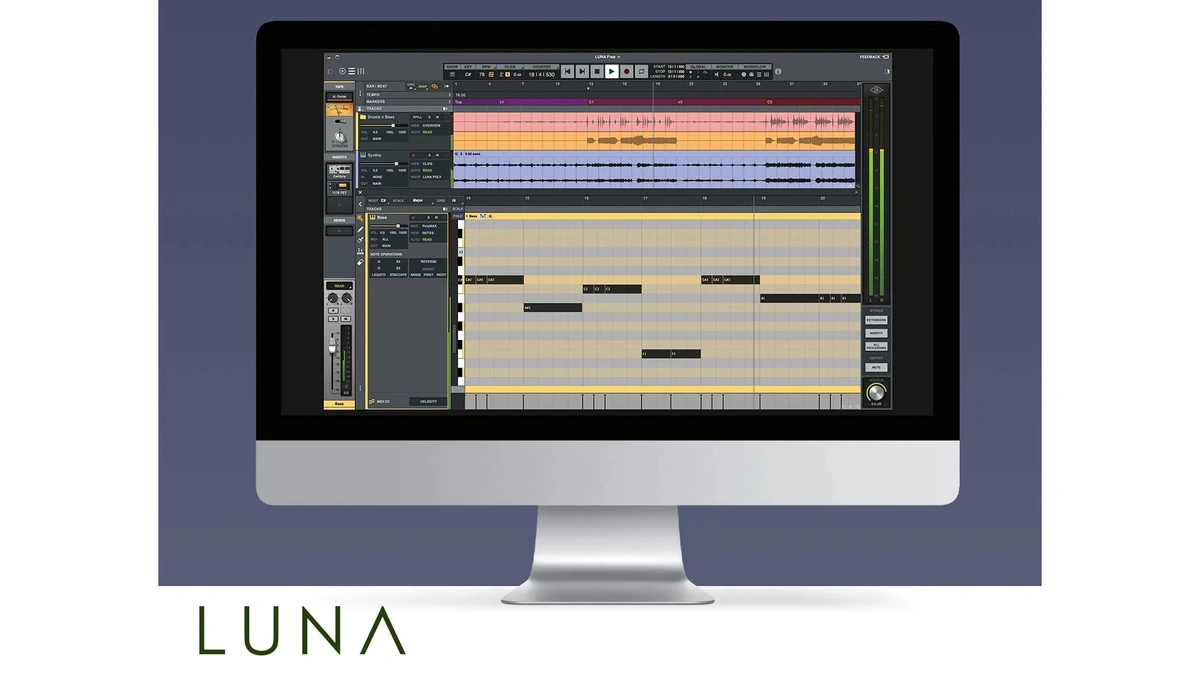This screenshot has width=1200, height=675.
Task: Open the Workflow section in transport bar
Action: (x=755, y=67)
